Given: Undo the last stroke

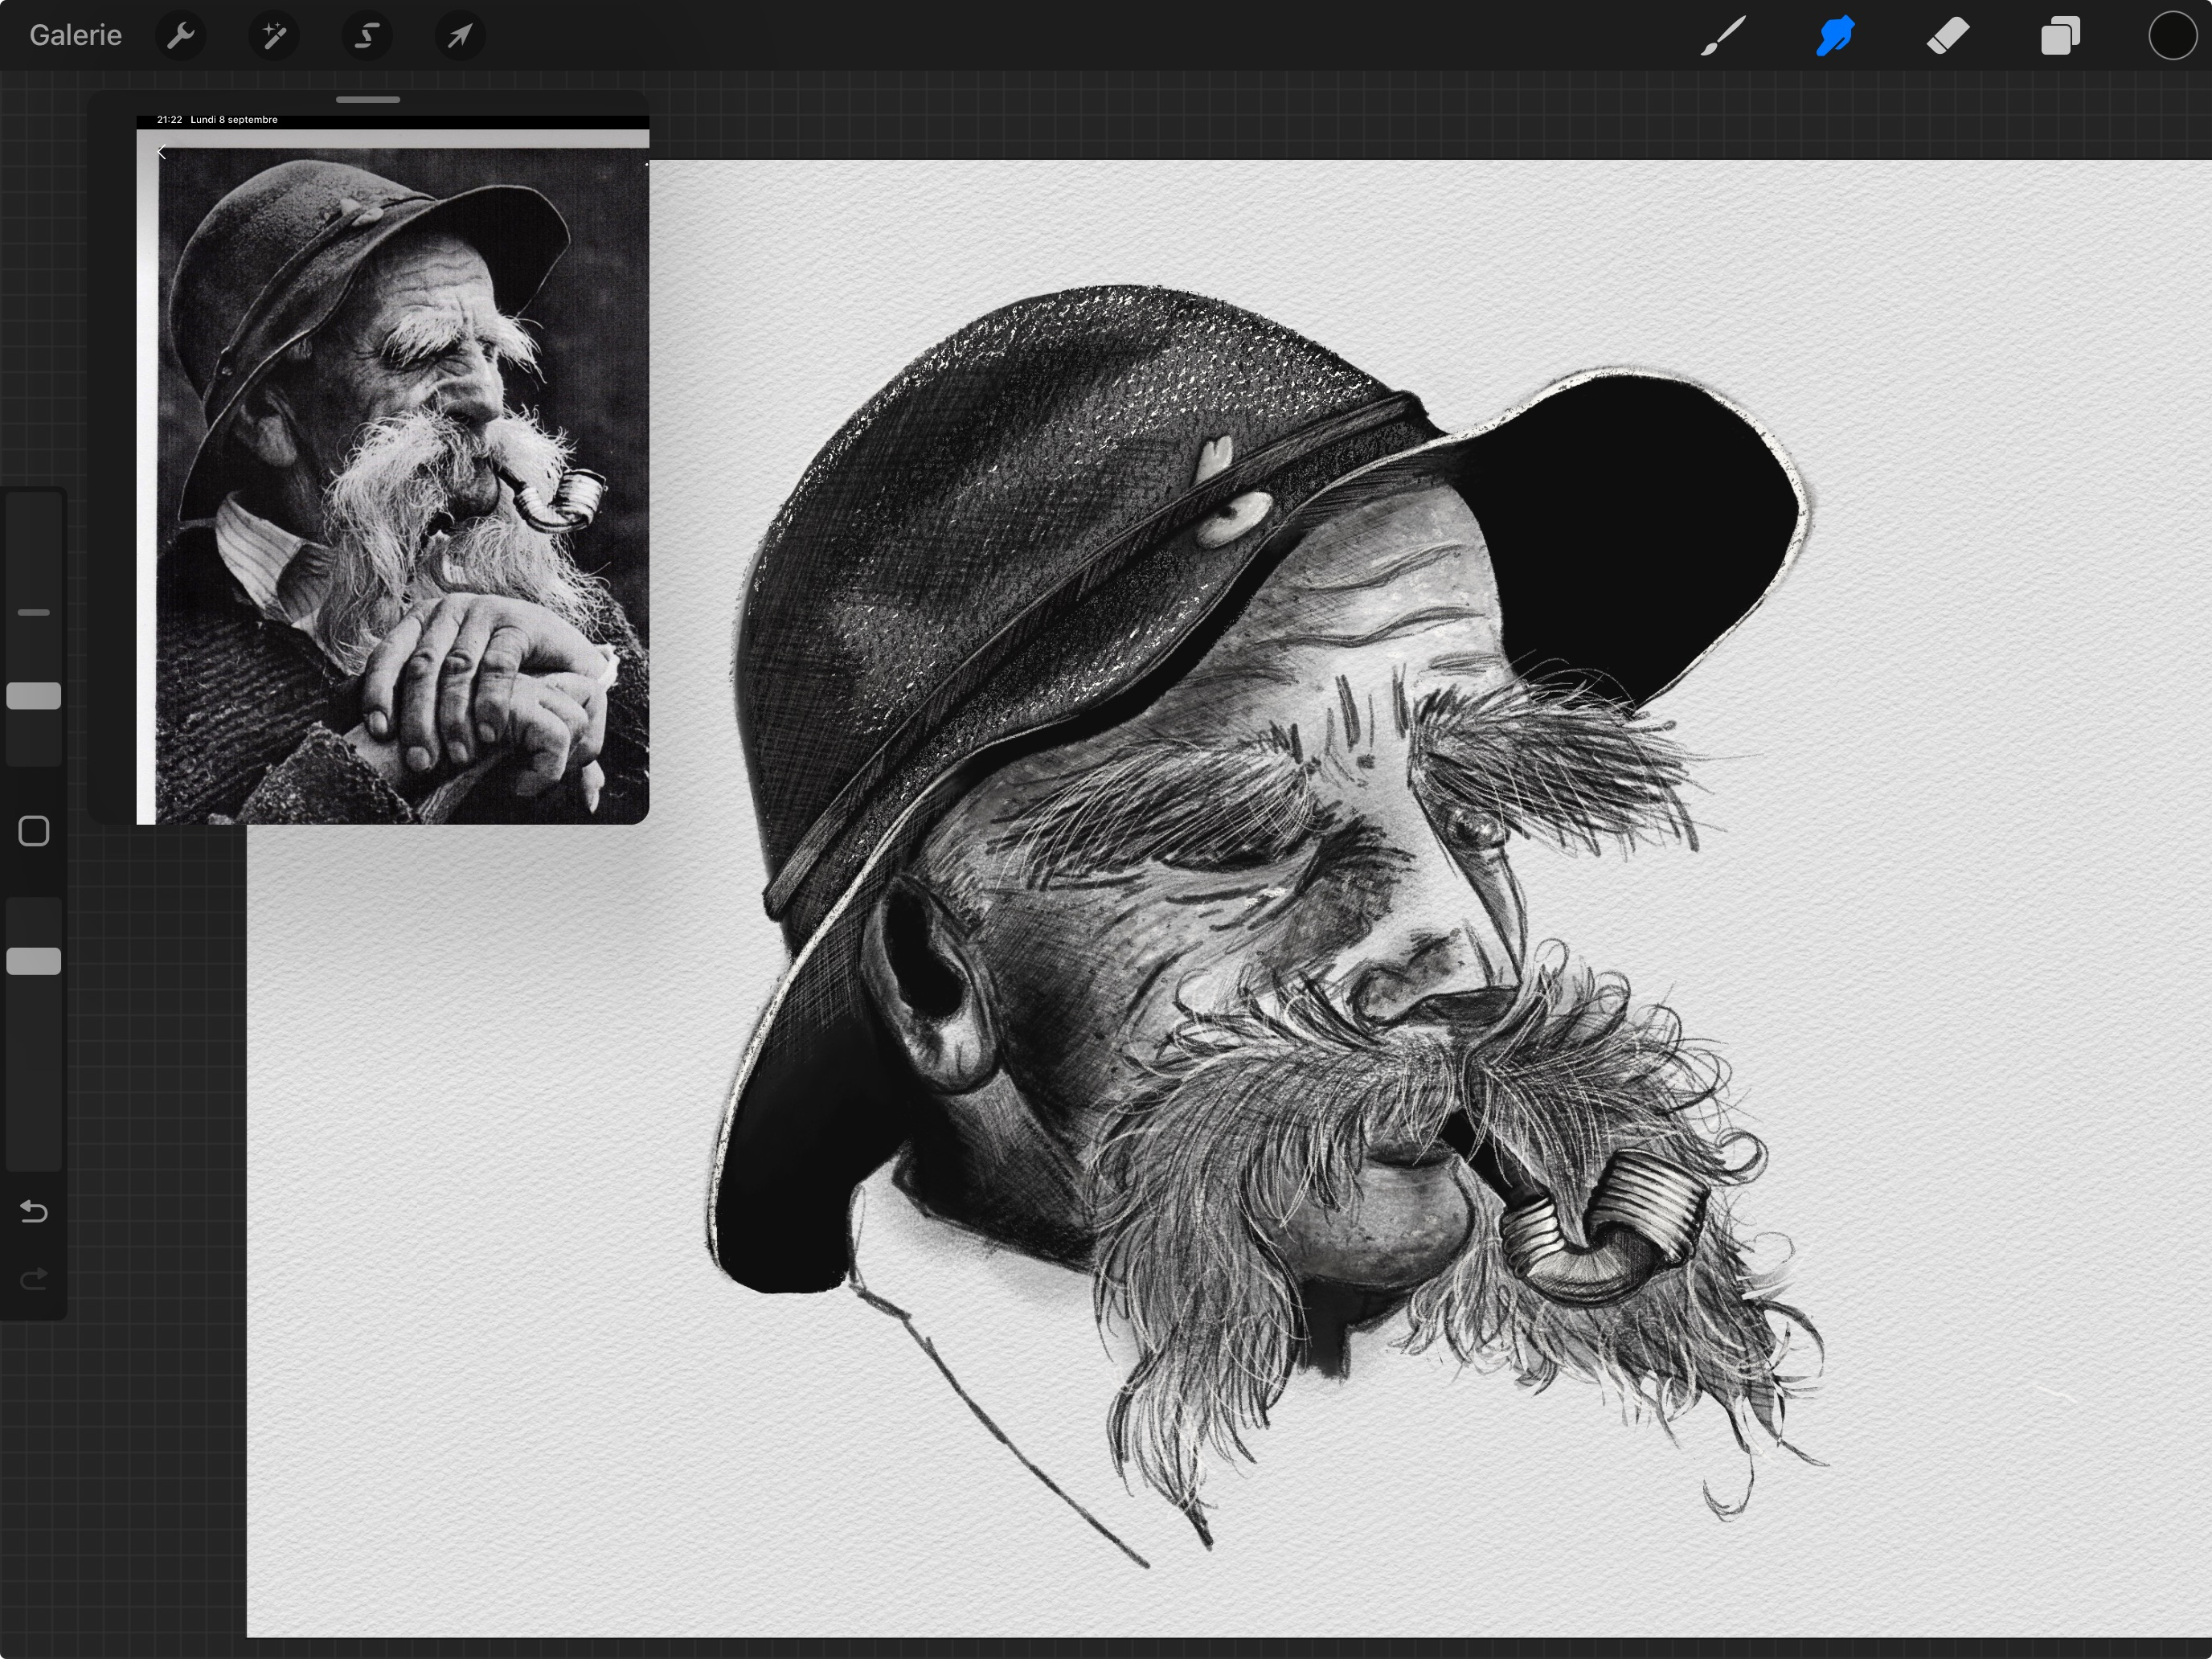Looking at the screenshot, I should 34,1212.
